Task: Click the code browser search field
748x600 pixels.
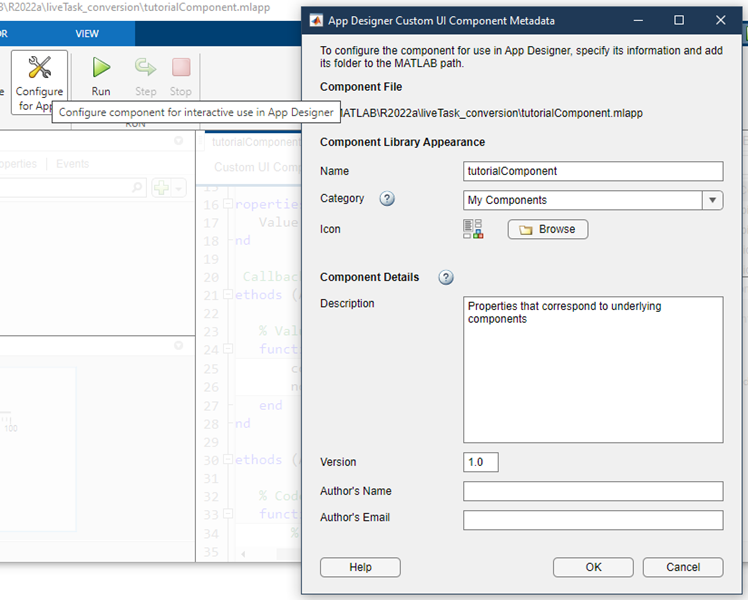Action: pos(73,188)
